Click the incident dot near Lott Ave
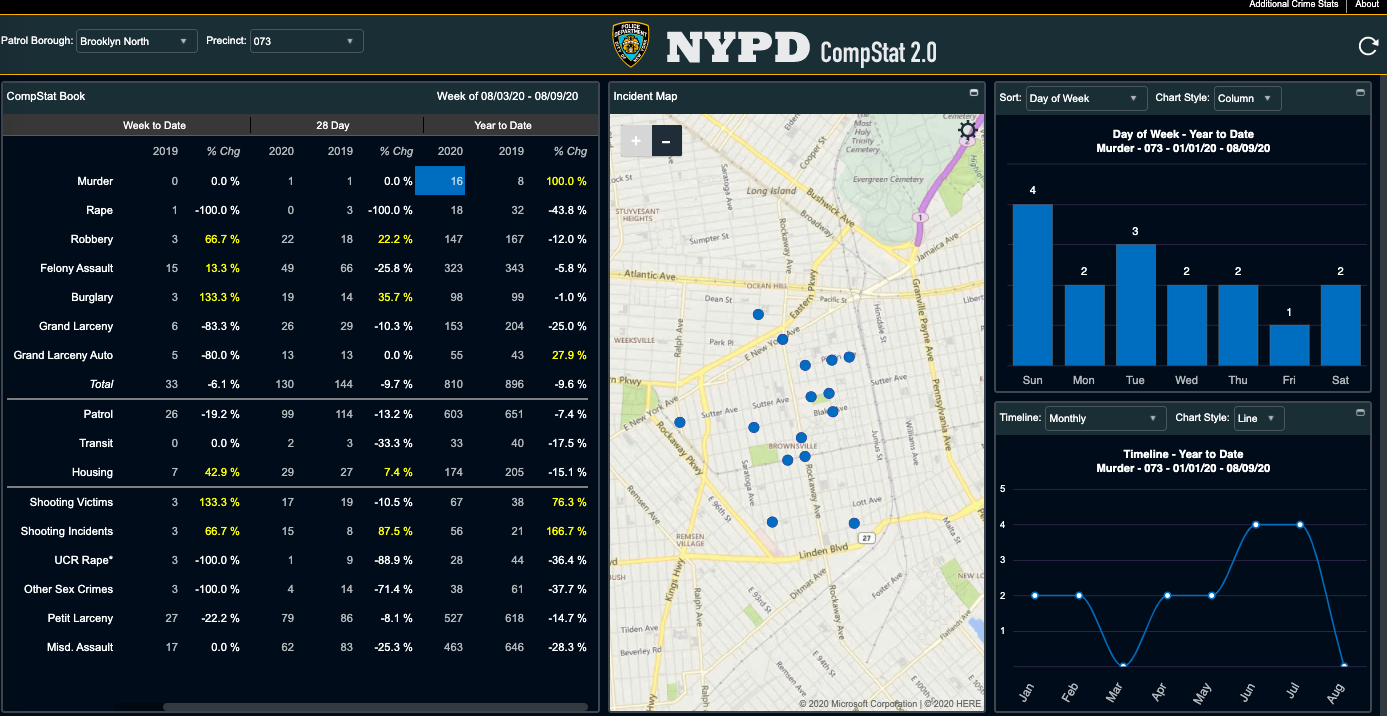 854,523
